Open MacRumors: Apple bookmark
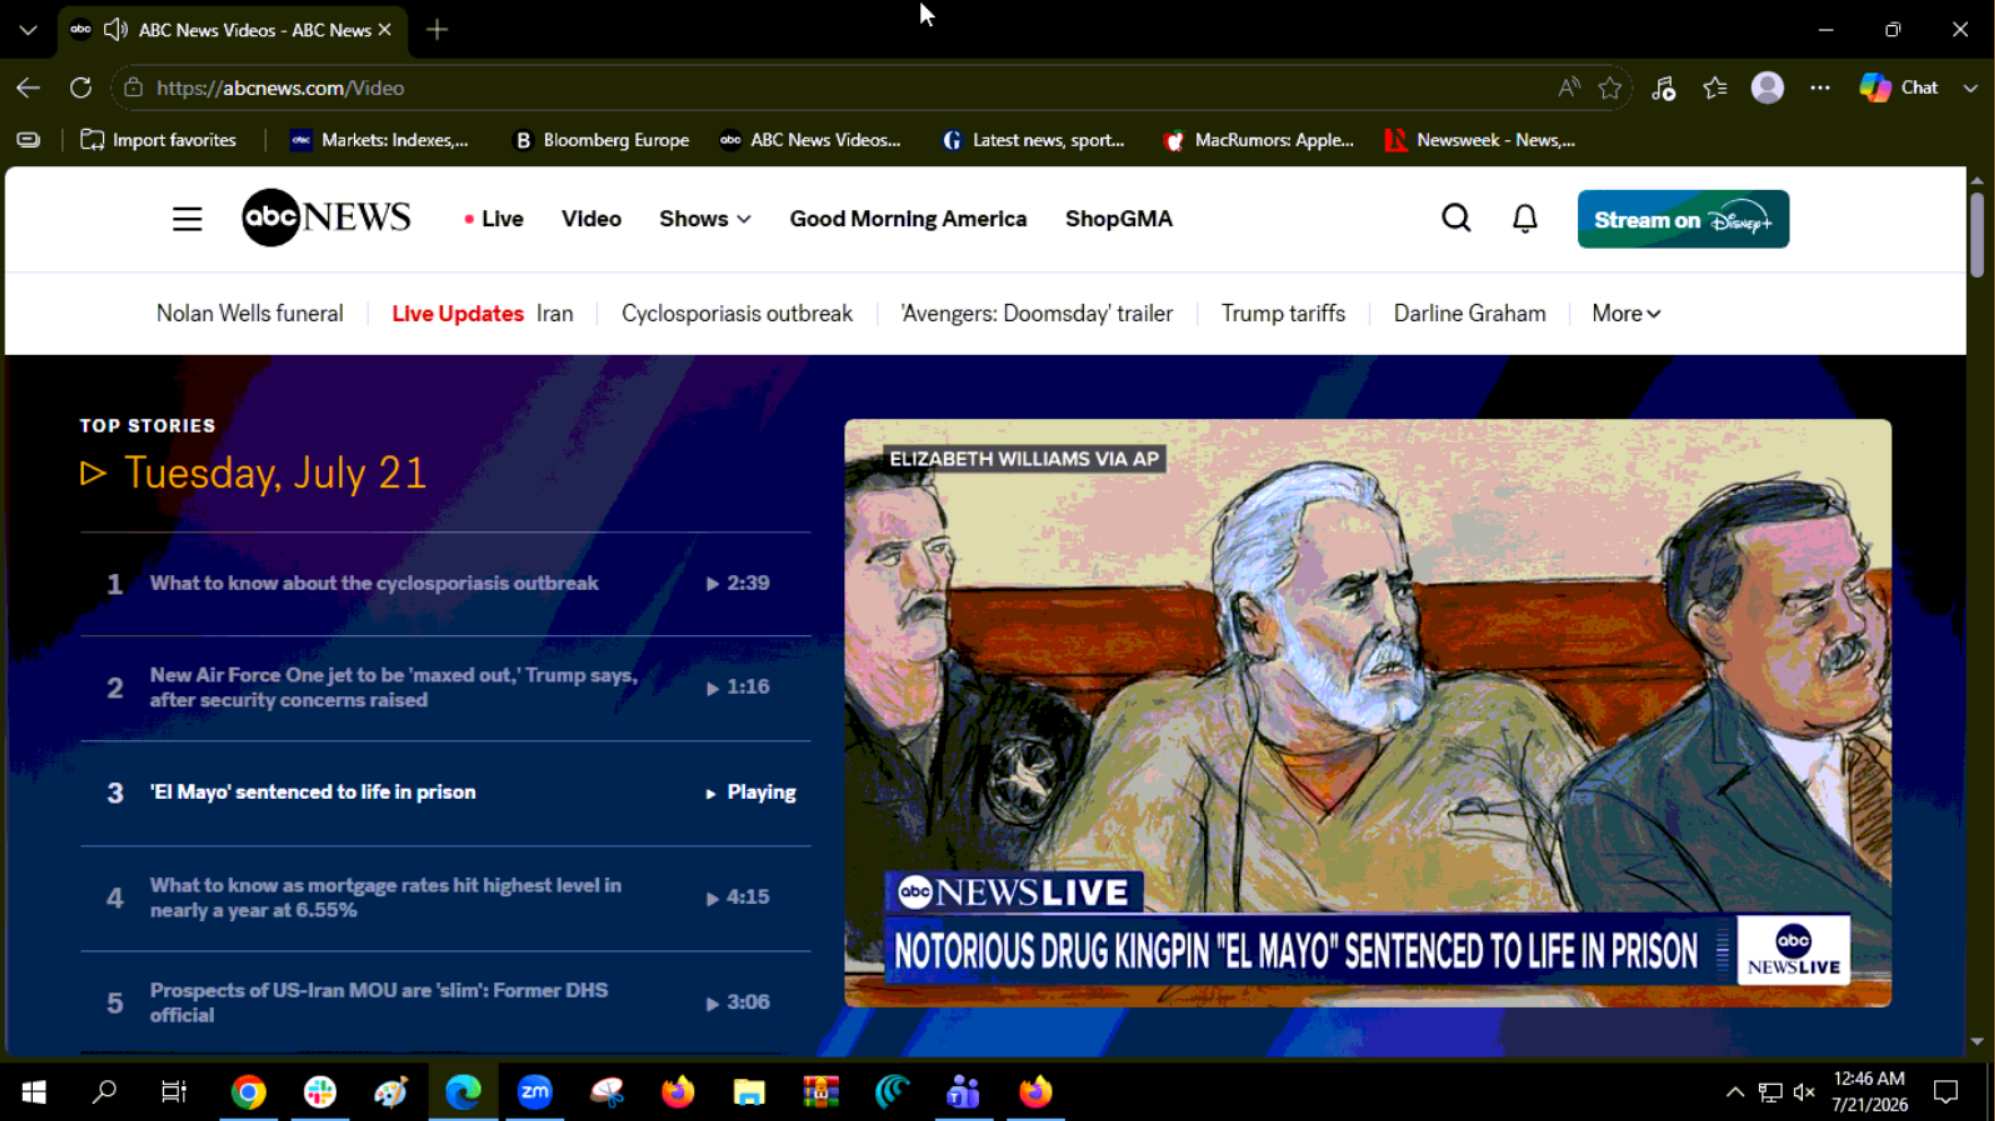The height and width of the screenshot is (1121, 1995). pos(1258,140)
